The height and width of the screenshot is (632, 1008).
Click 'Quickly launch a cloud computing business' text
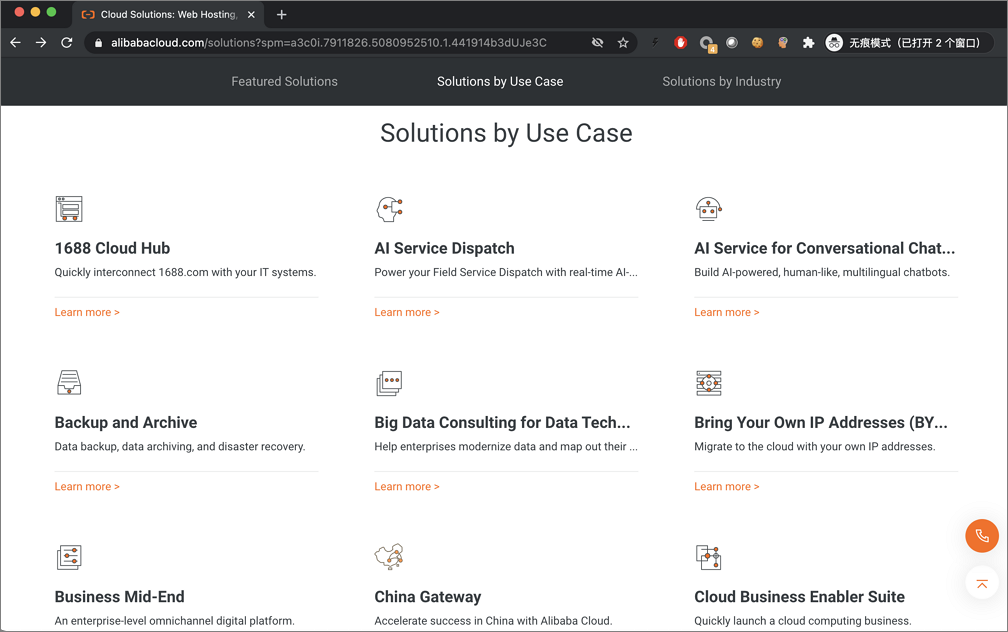pos(802,621)
